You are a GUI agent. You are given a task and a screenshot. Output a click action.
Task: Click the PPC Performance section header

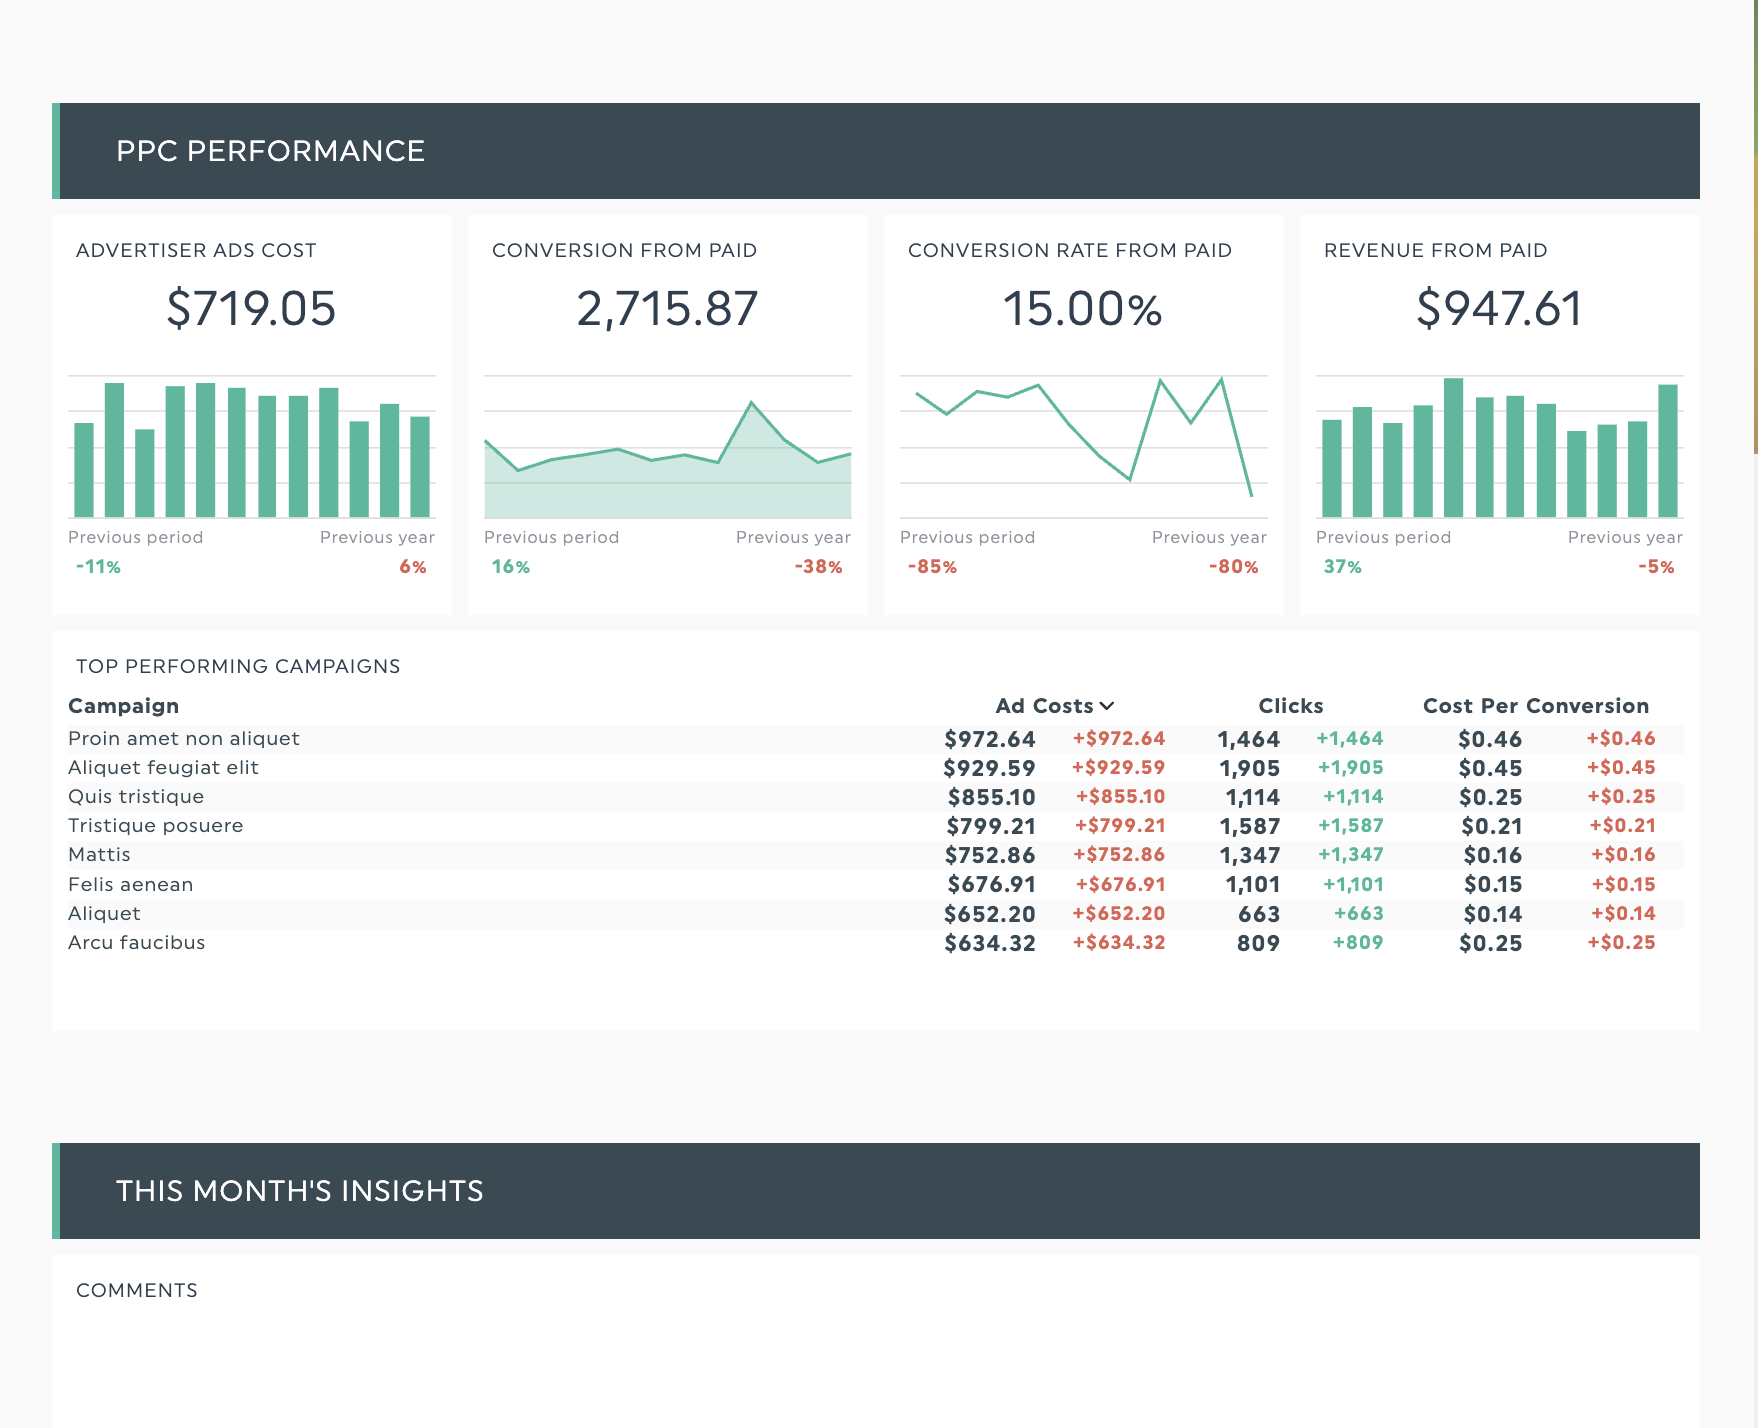270,151
